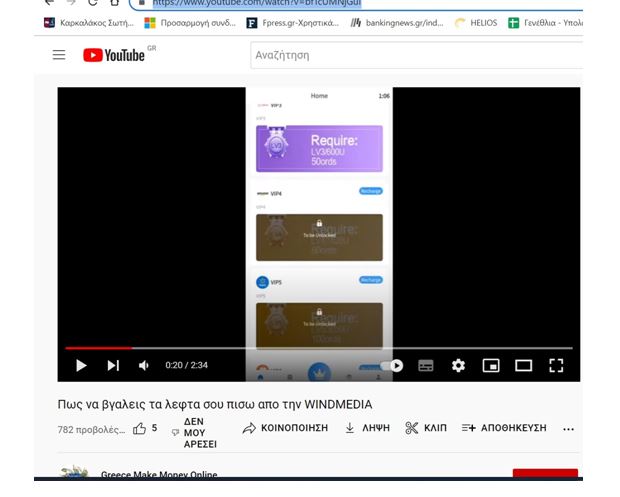Image resolution: width=620 pixels, height=497 pixels.
Task: Toggle subtitles/closed captions
Action: pos(425,366)
